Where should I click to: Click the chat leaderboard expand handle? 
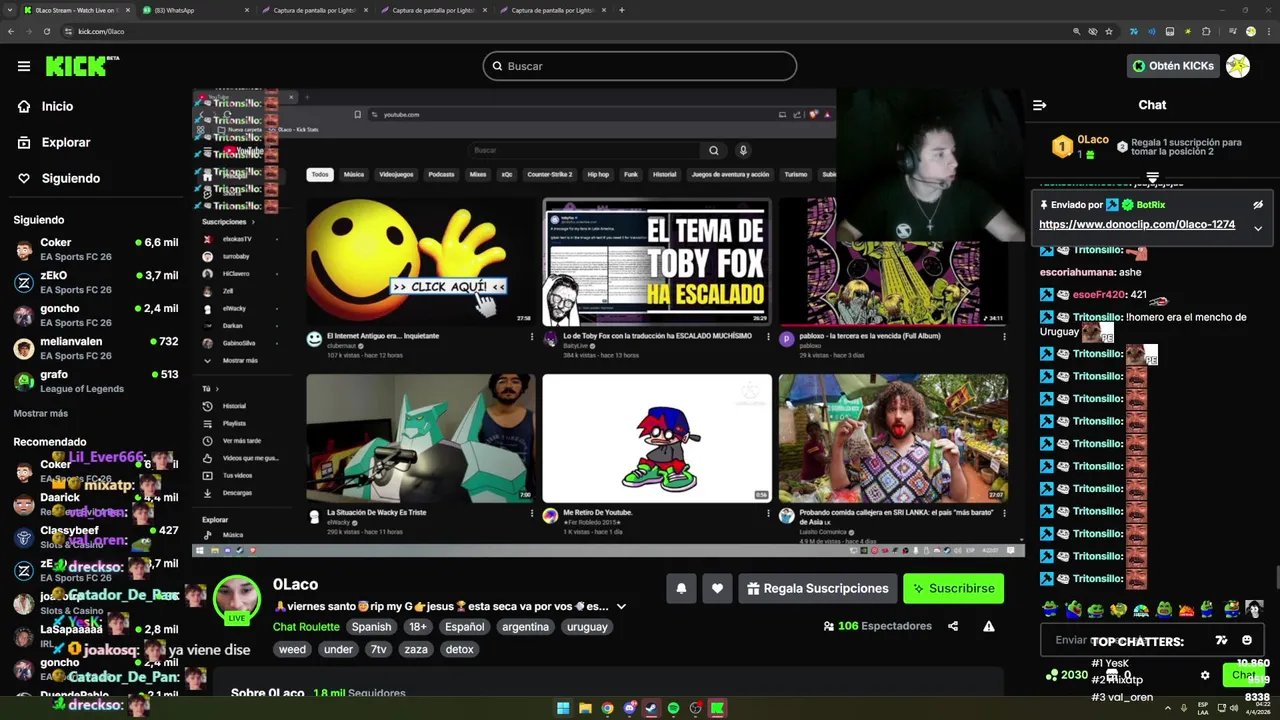(x=1152, y=178)
